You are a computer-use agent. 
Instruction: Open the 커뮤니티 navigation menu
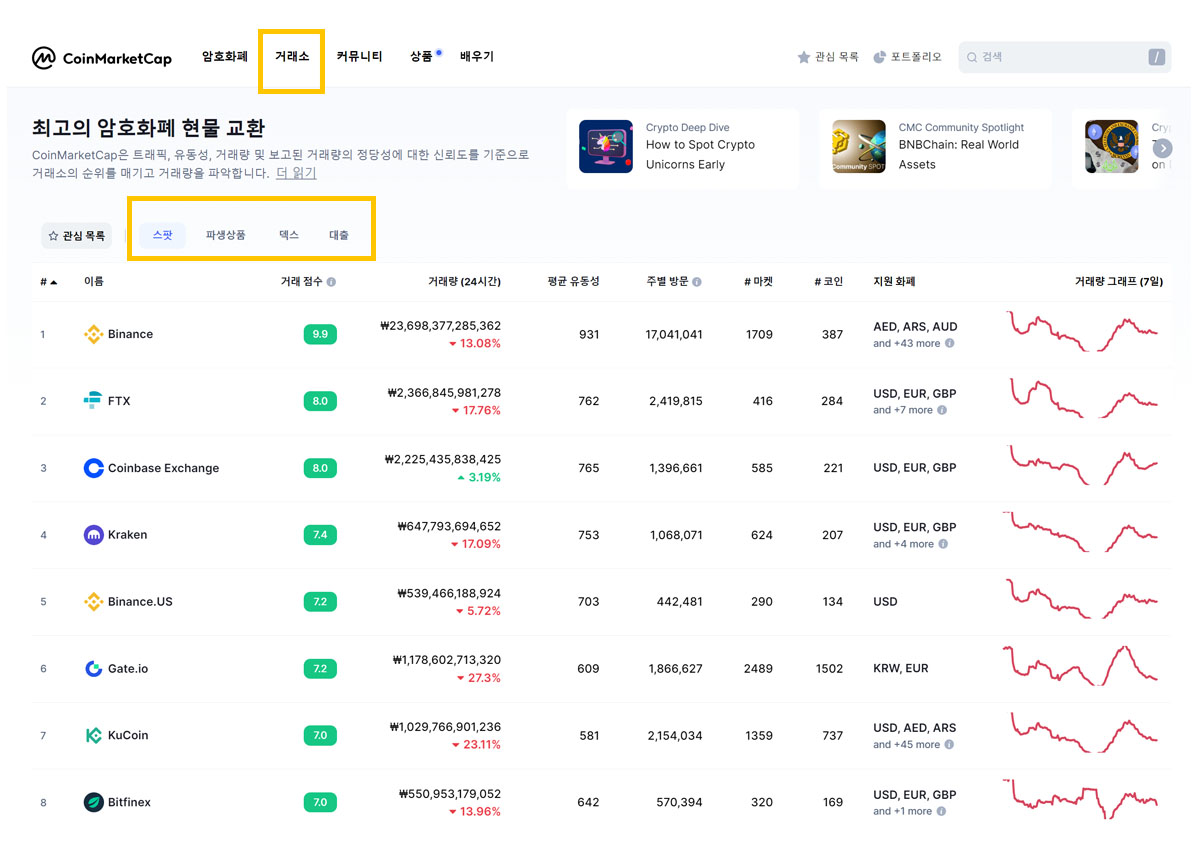(x=359, y=57)
